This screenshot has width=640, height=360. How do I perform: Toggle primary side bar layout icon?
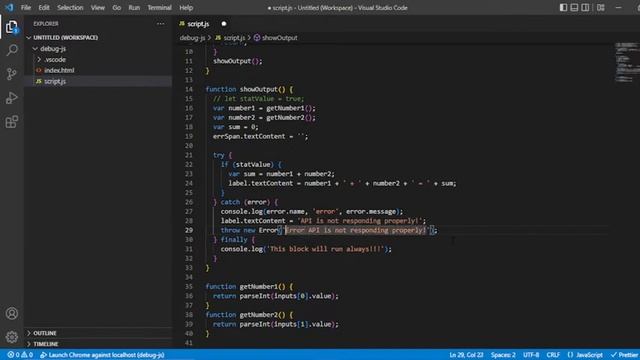[x=563, y=7]
